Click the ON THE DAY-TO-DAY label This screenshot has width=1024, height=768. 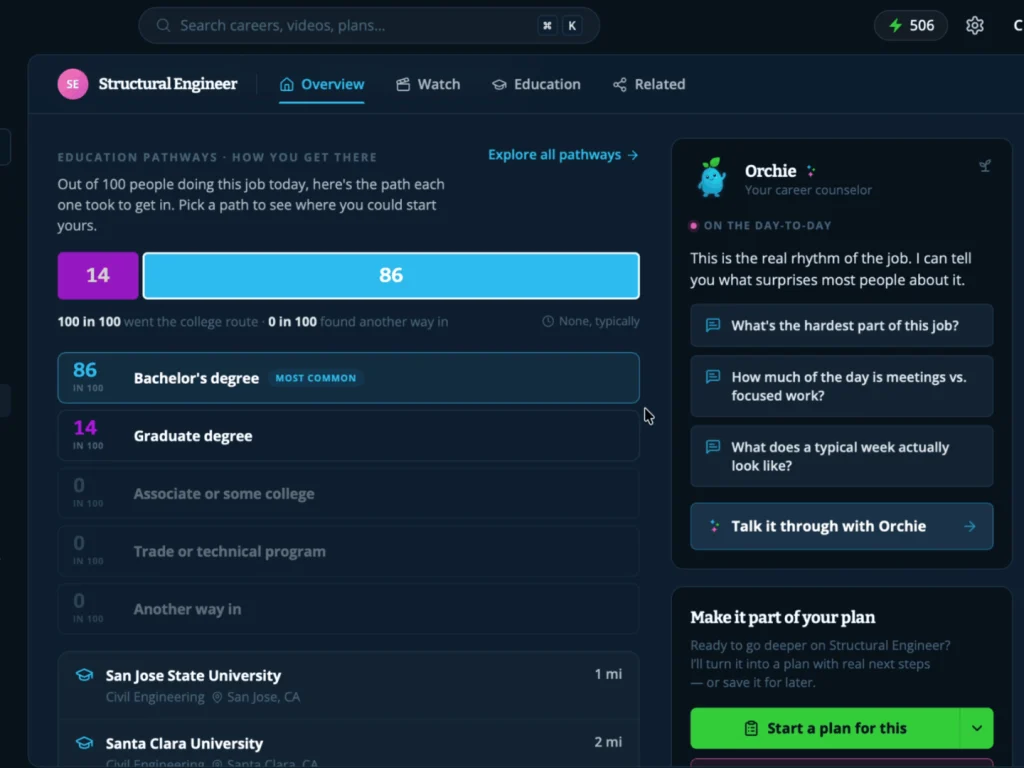767,226
